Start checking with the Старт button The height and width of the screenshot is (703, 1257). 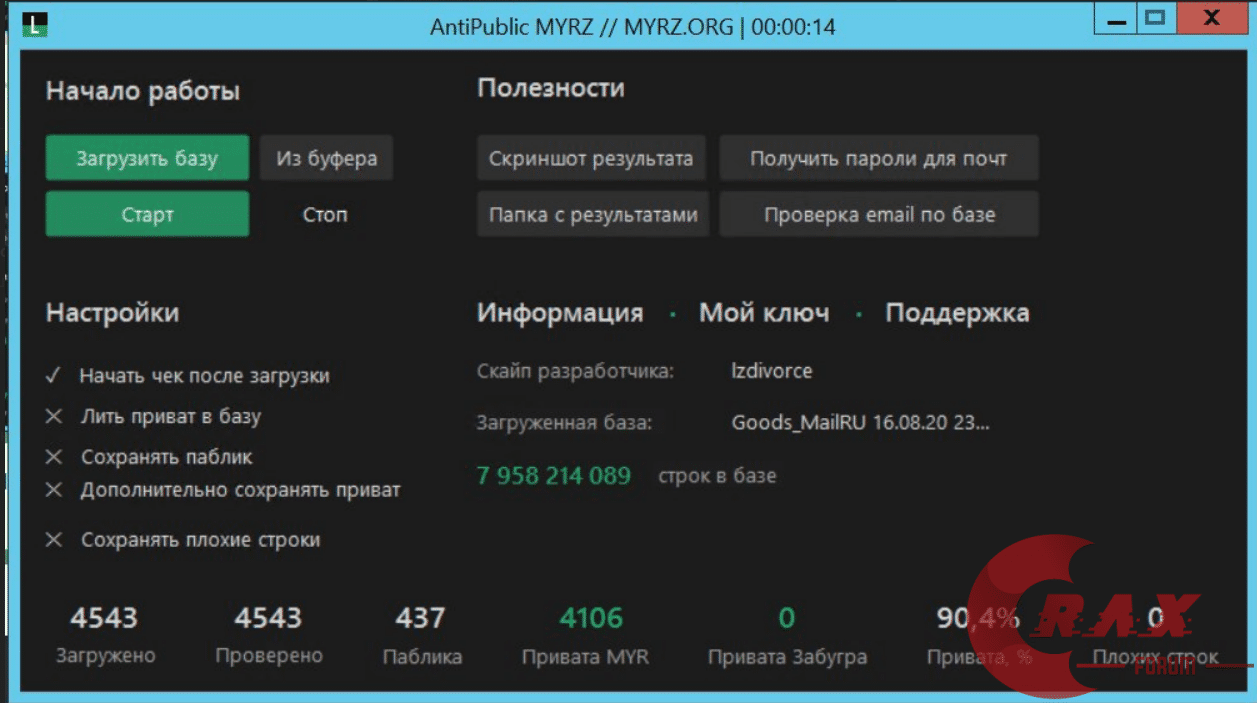click(x=147, y=214)
